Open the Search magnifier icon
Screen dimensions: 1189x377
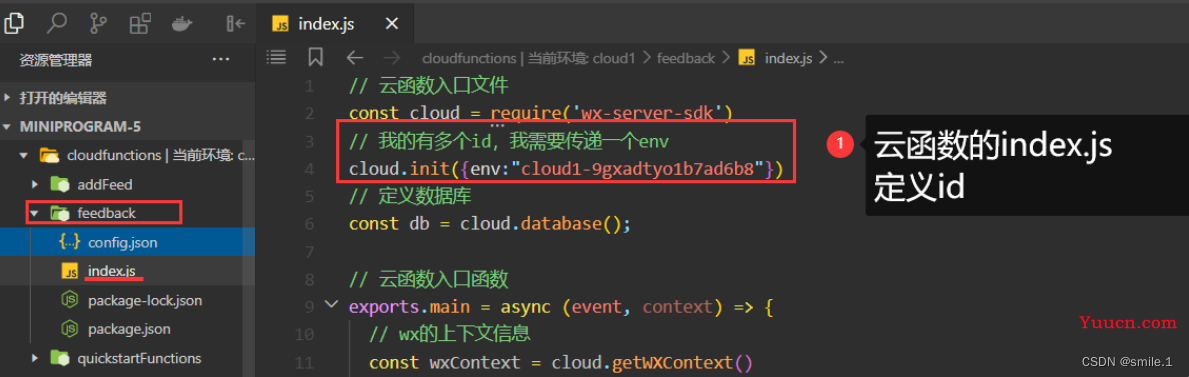coord(56,24)
